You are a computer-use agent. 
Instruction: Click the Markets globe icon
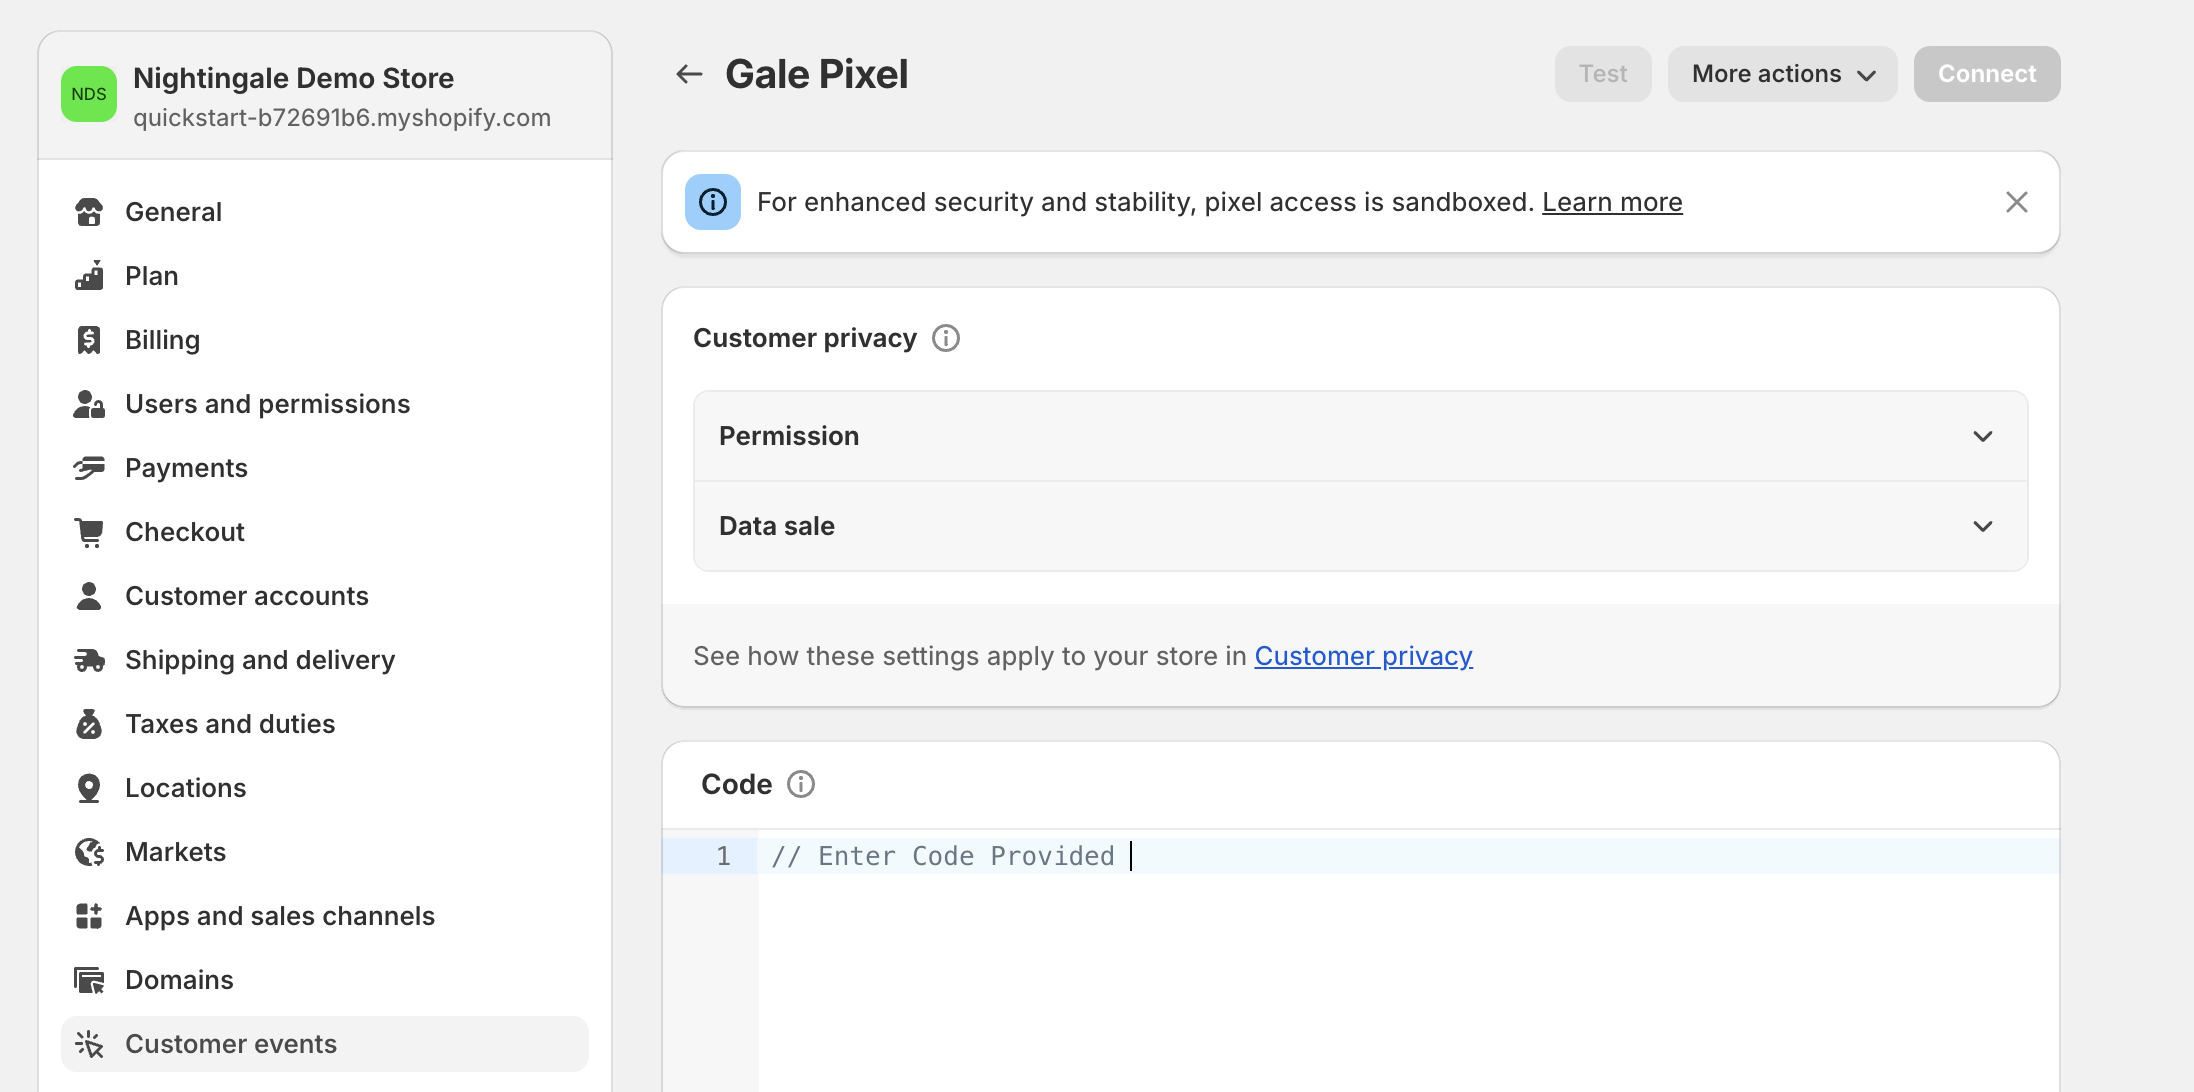coord(89,852)
